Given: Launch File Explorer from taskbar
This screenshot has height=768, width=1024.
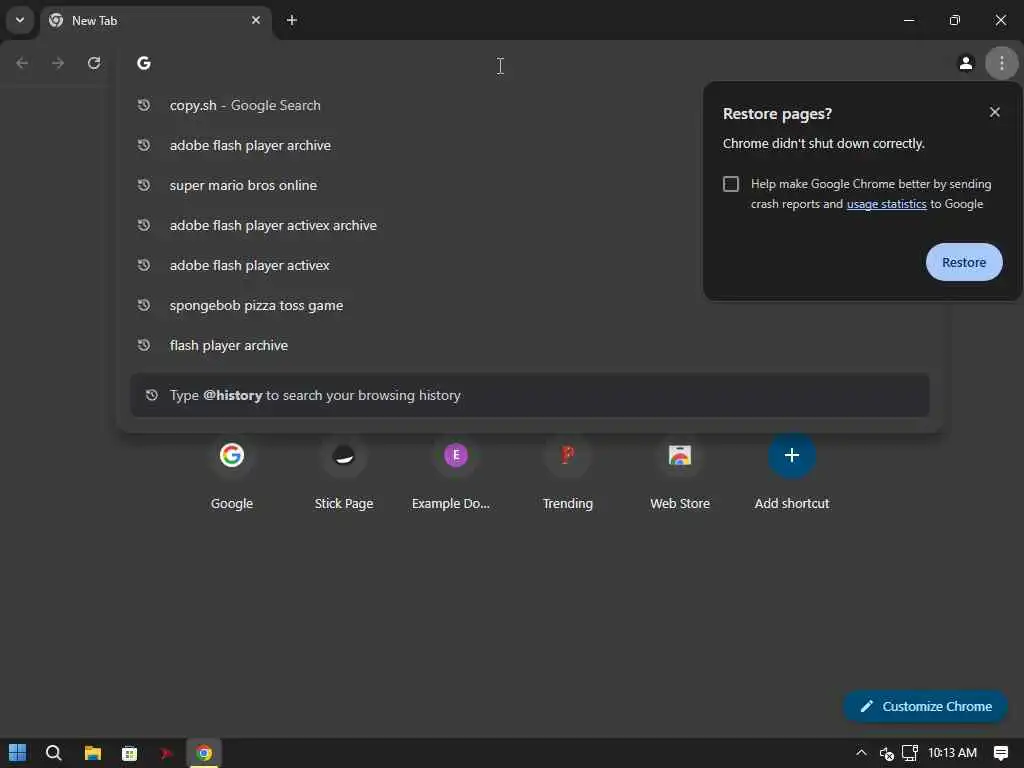Looking at the screenshot, I should click(93, 753).
